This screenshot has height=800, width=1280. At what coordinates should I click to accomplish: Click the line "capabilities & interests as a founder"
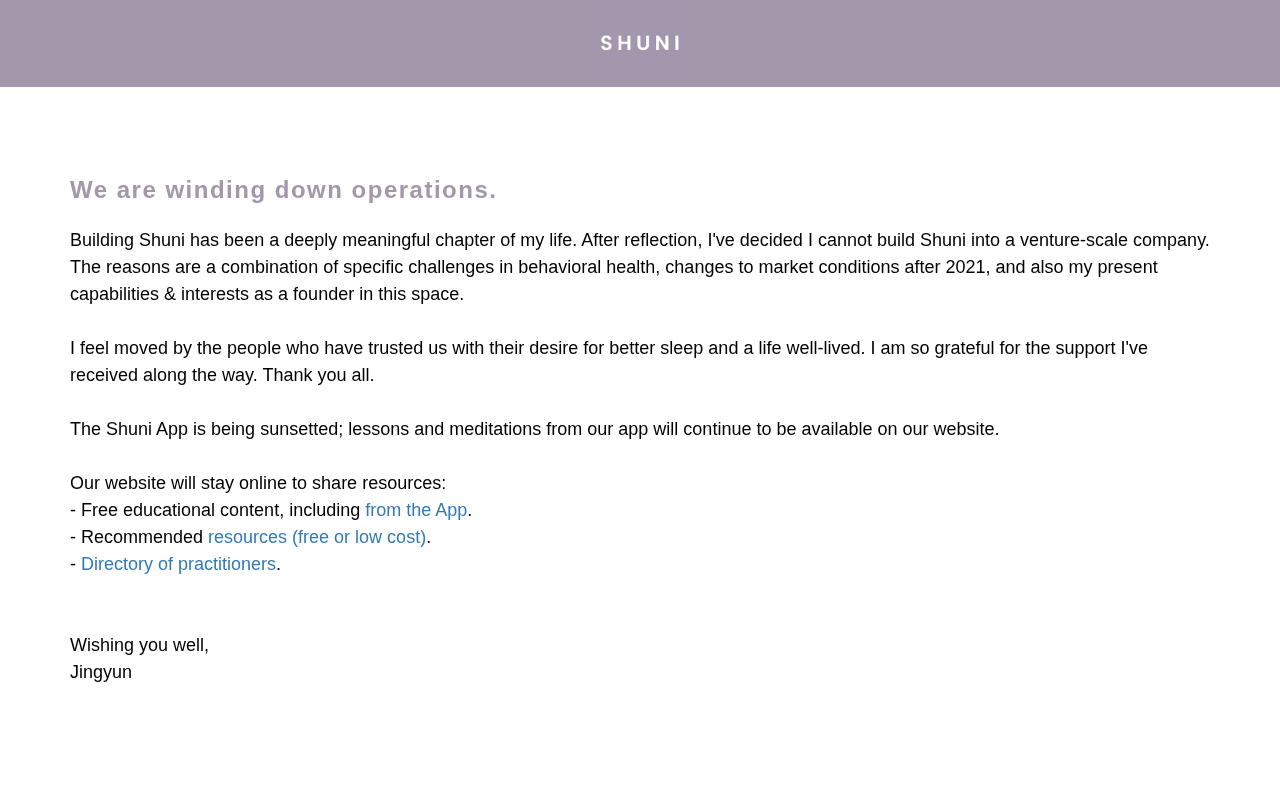click(x=267, y=294)
